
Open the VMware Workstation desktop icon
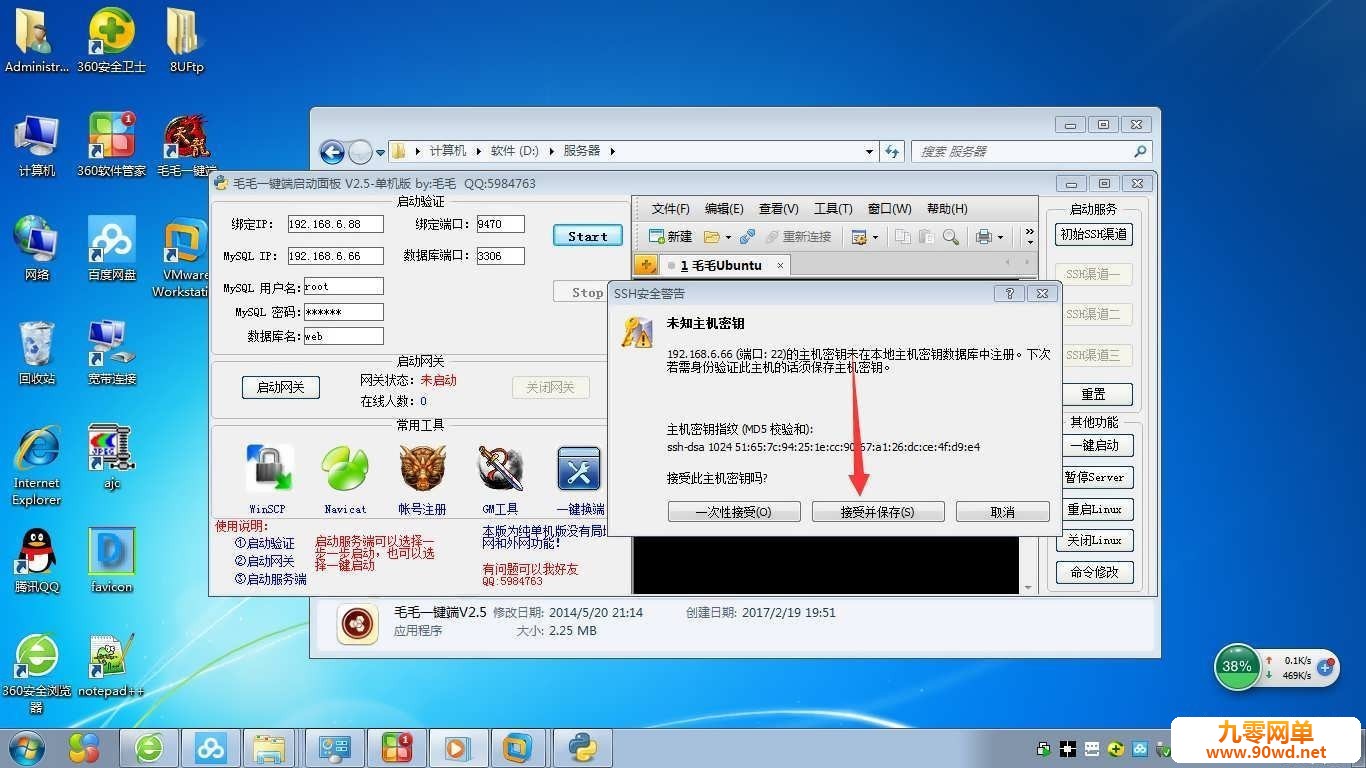click(186, 257)
